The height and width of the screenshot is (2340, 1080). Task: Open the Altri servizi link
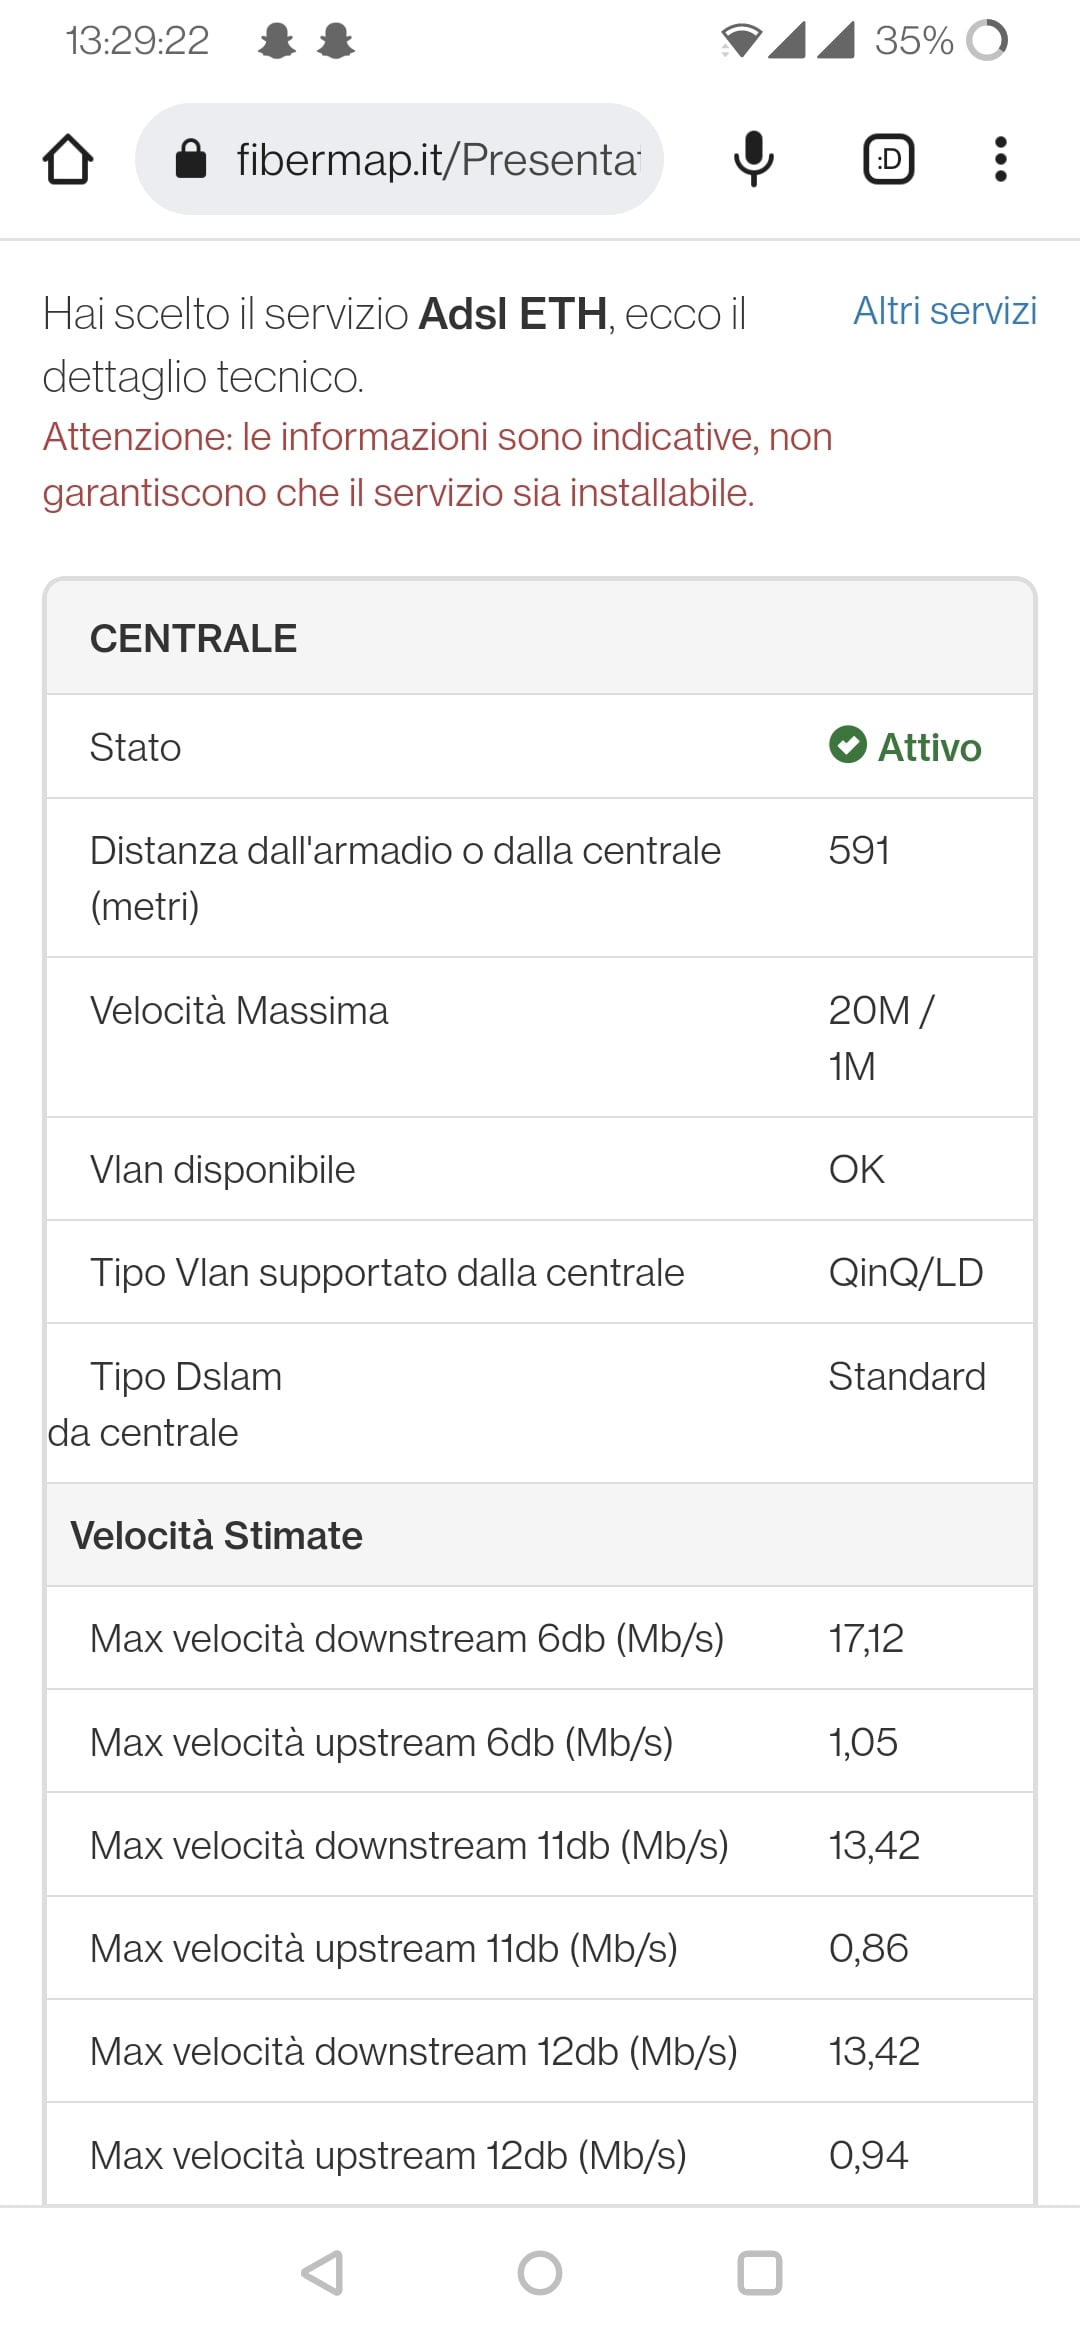(x=944, y=311)
